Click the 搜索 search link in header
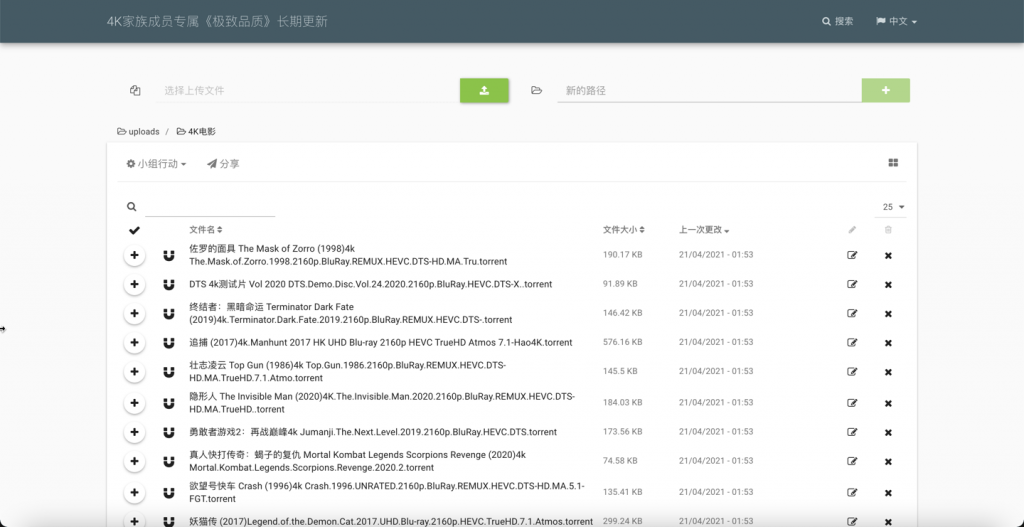The width and height of the screenshot is (1024, 527). [838, 22]
